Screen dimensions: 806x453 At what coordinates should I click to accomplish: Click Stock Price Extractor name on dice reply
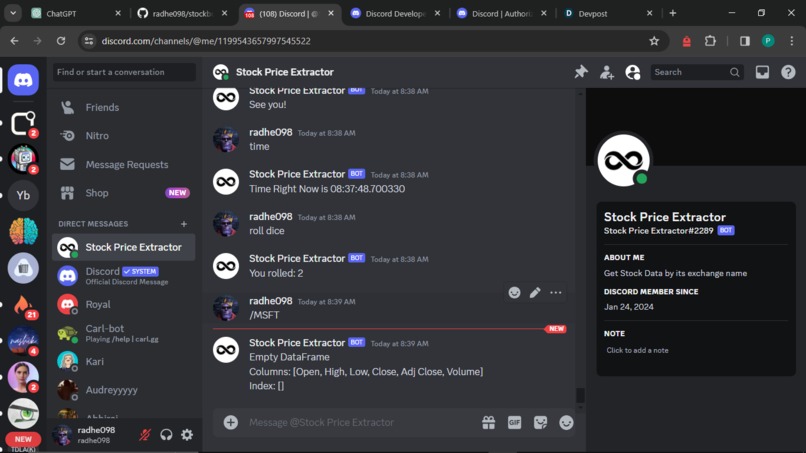pos(297,259)
